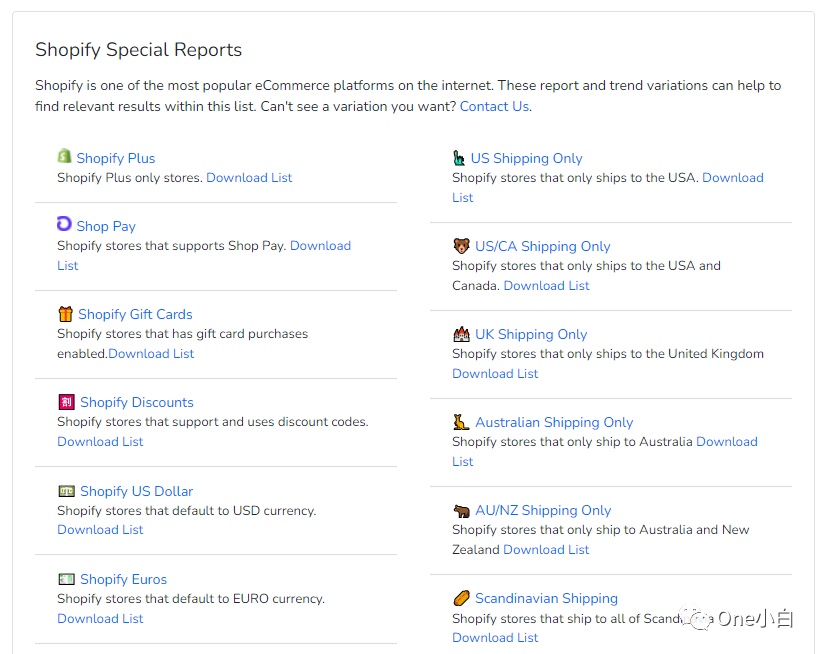Open AU/NZ Shipping Only report

(x=543, y=510)
